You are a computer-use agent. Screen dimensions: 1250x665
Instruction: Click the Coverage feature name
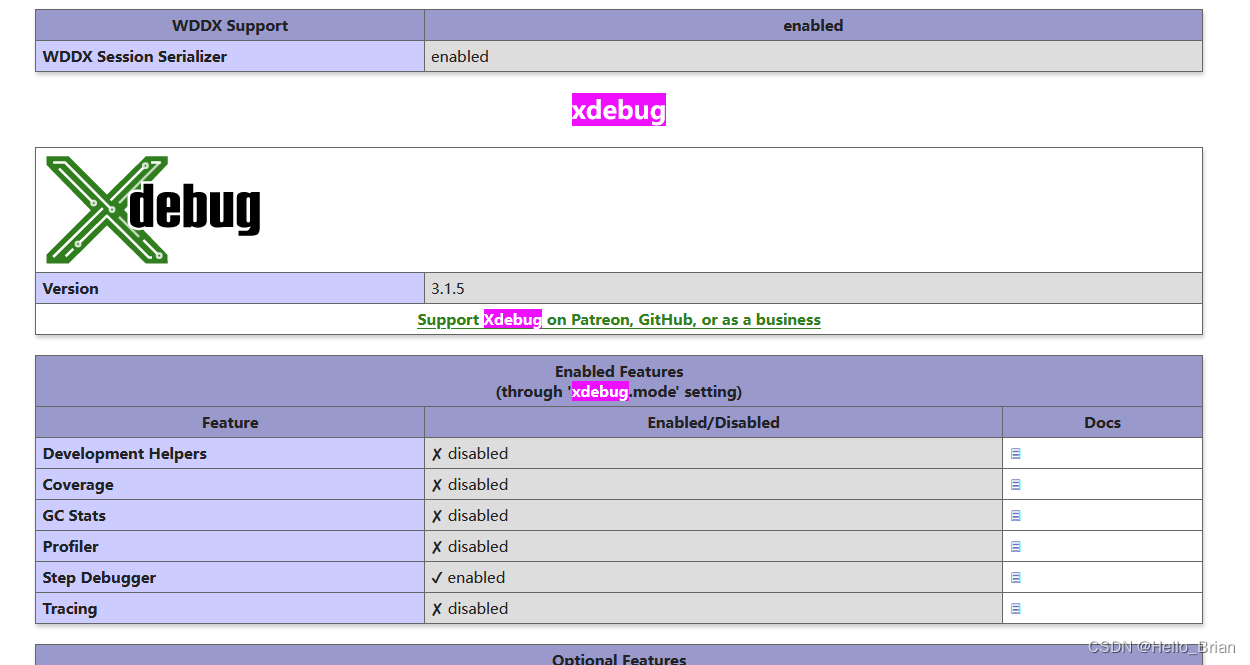pyautogui.click(x=78, y=485)
